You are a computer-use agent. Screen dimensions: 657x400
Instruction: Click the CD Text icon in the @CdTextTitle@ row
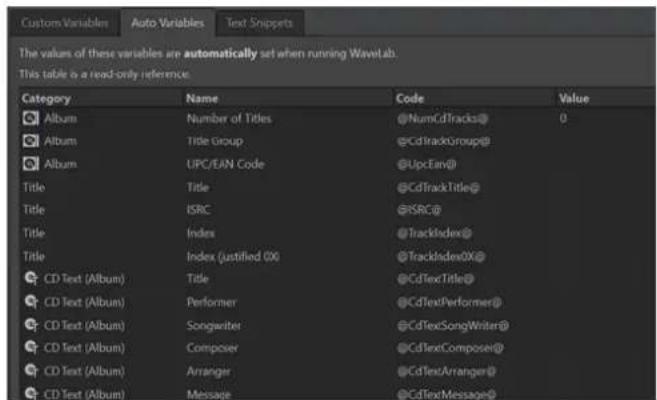tap(31, 278)
